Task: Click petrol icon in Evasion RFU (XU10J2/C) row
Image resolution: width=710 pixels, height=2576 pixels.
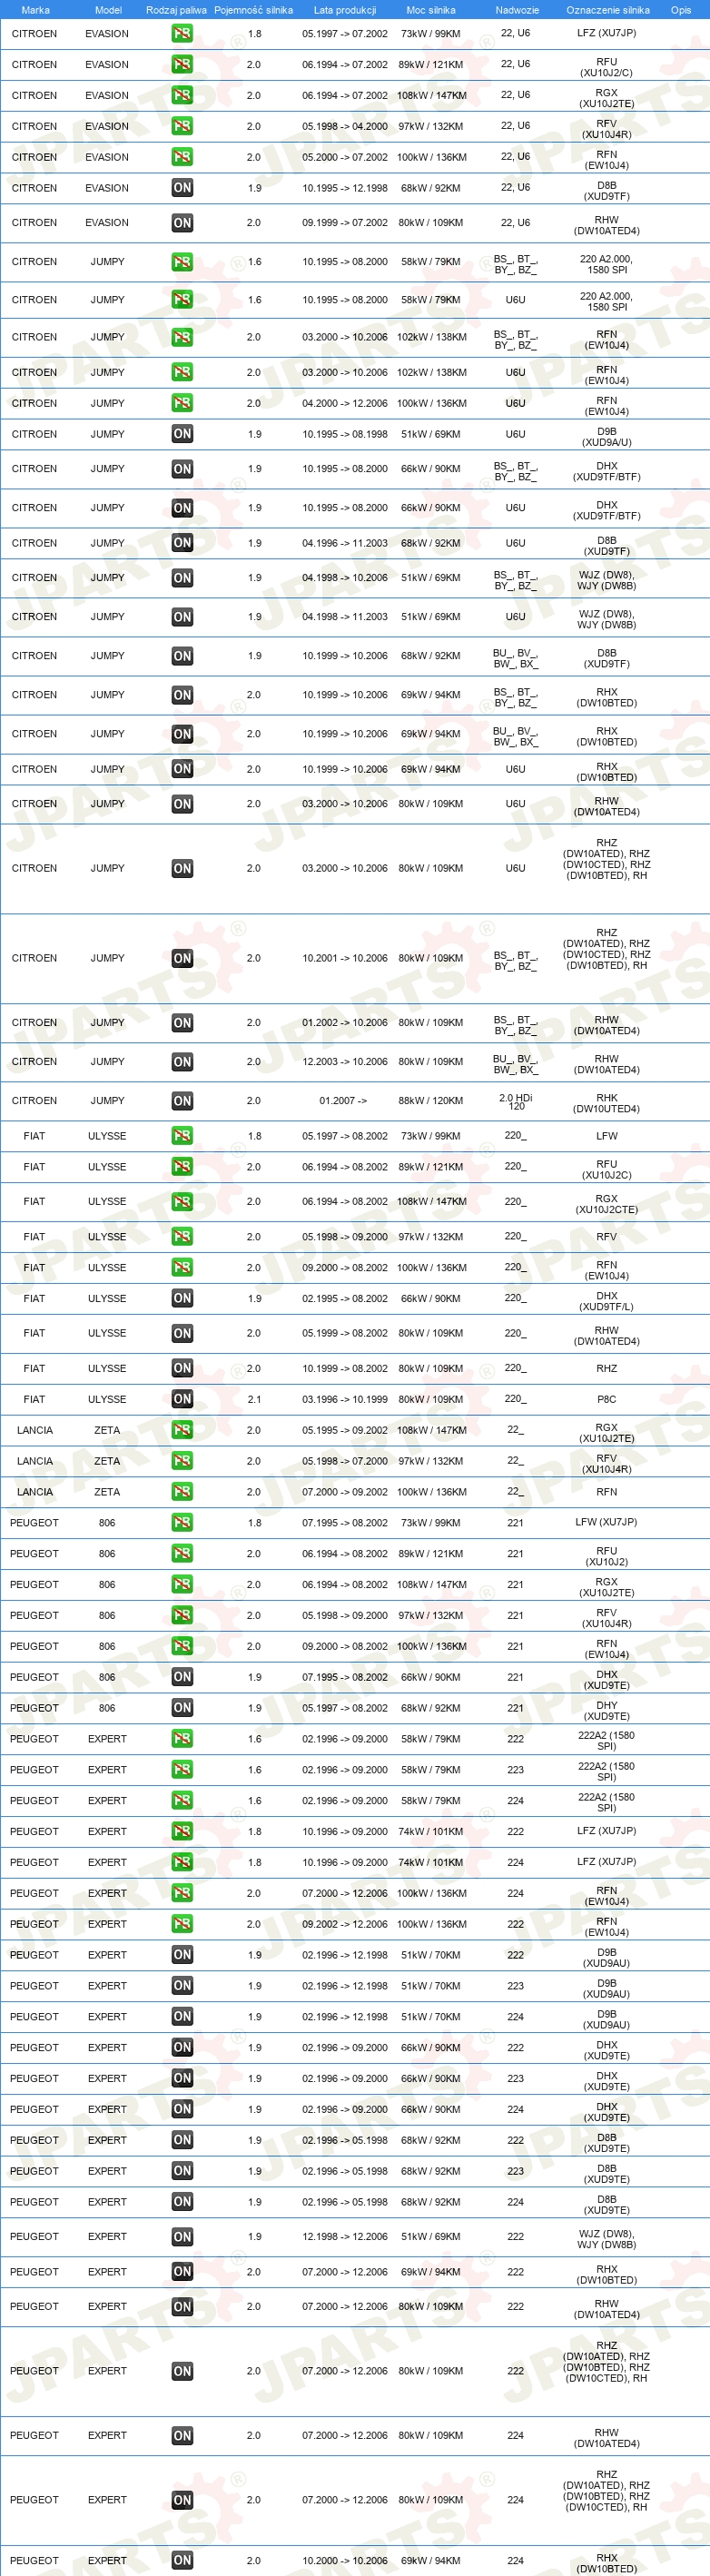Action: click(182, 64)
